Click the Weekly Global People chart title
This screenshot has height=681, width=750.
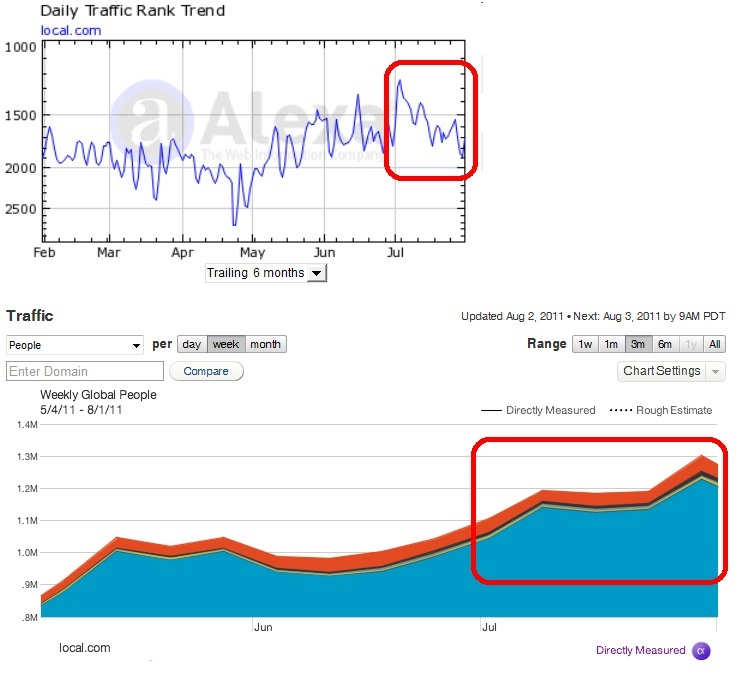tap(99, 395)
